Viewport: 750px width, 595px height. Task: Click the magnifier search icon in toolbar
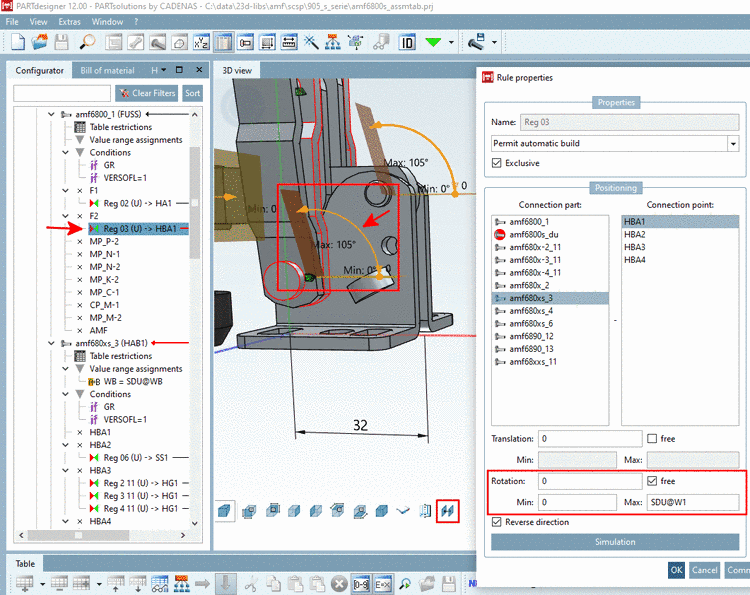coord(87,42)
